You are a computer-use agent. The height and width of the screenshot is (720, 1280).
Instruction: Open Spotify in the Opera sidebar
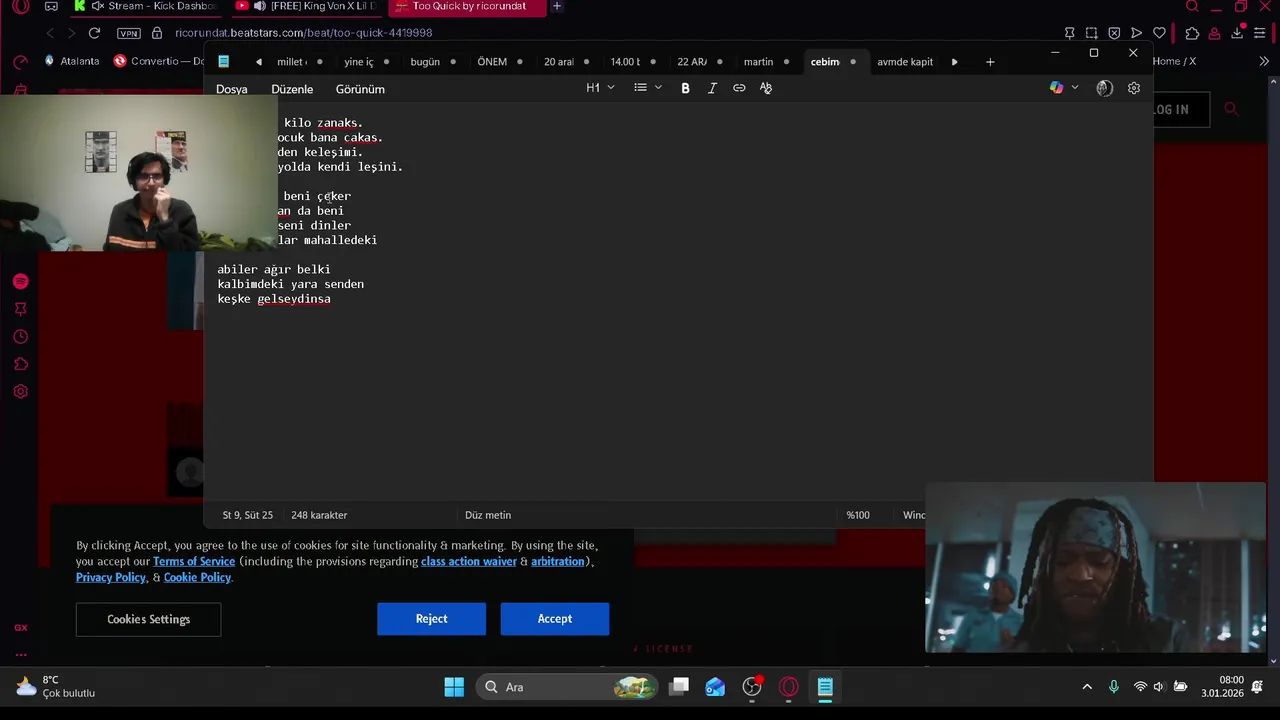(20, 282)
